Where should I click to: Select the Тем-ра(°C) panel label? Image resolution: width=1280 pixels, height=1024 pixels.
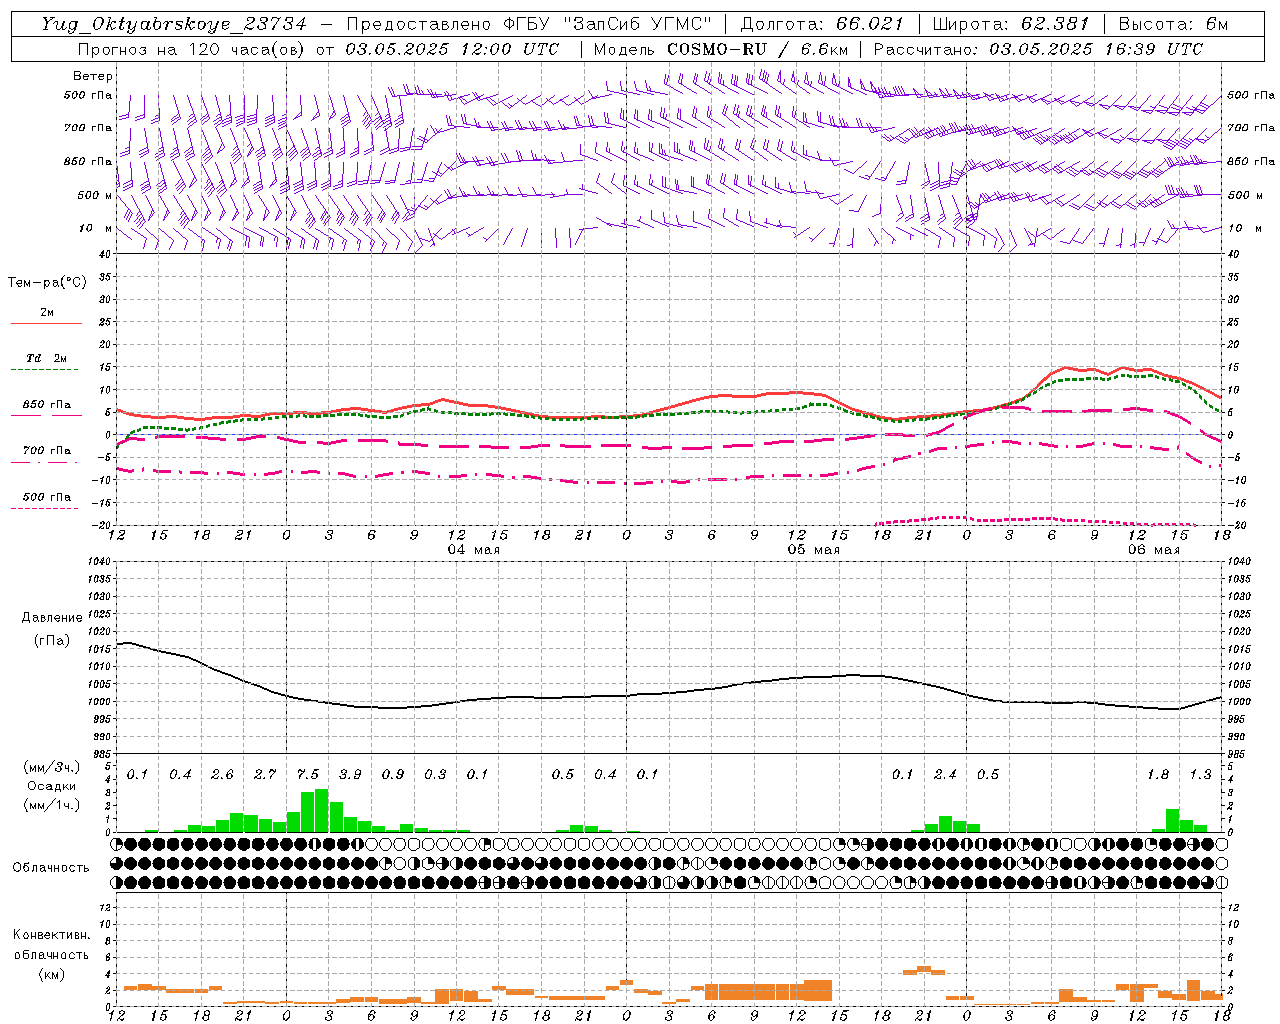[x=47, y=282]
